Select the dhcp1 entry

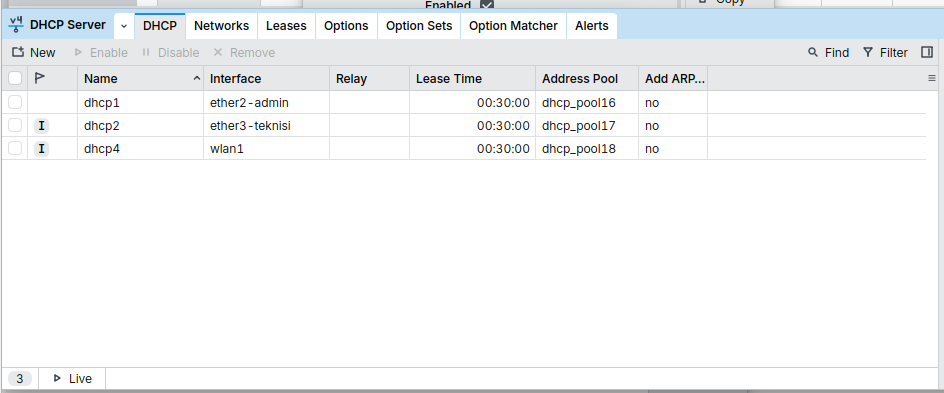click(102, 103)
